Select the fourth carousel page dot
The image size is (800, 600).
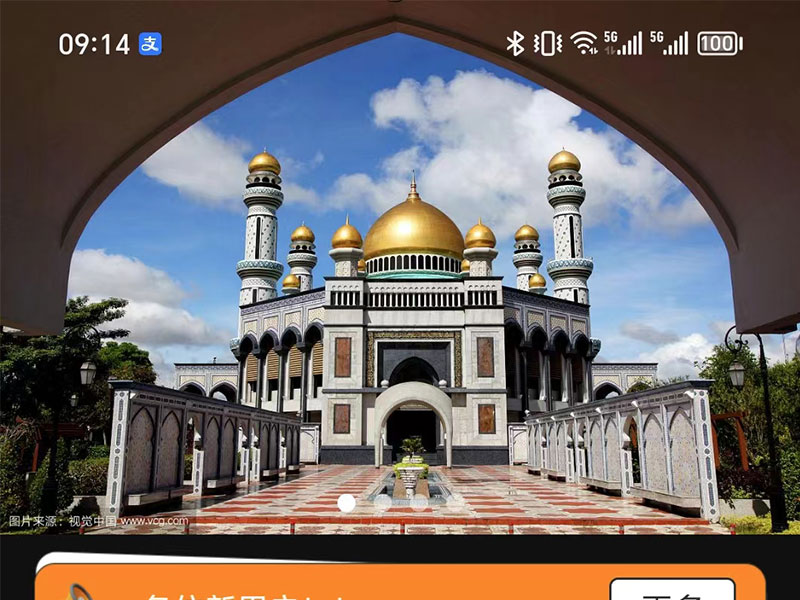coord(455,503)
